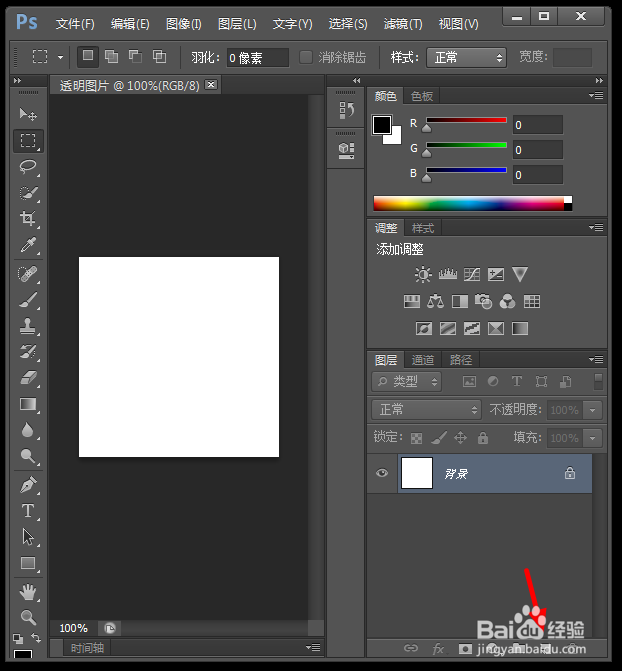622x671 pixels.
Task: Select the Spot Healing Brush tool
Action: 28,274
